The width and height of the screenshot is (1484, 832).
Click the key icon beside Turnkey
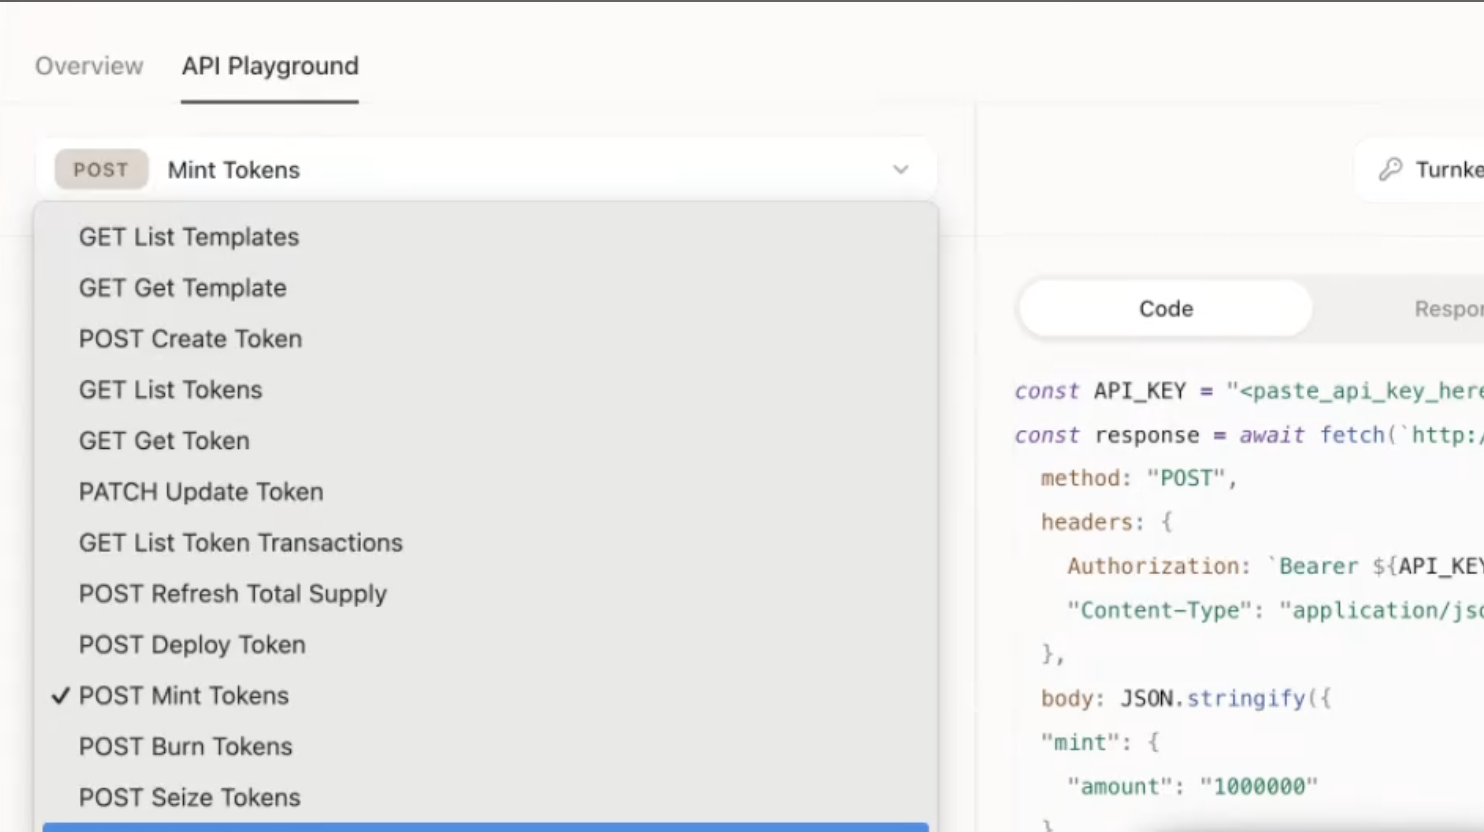point(1390,169)
